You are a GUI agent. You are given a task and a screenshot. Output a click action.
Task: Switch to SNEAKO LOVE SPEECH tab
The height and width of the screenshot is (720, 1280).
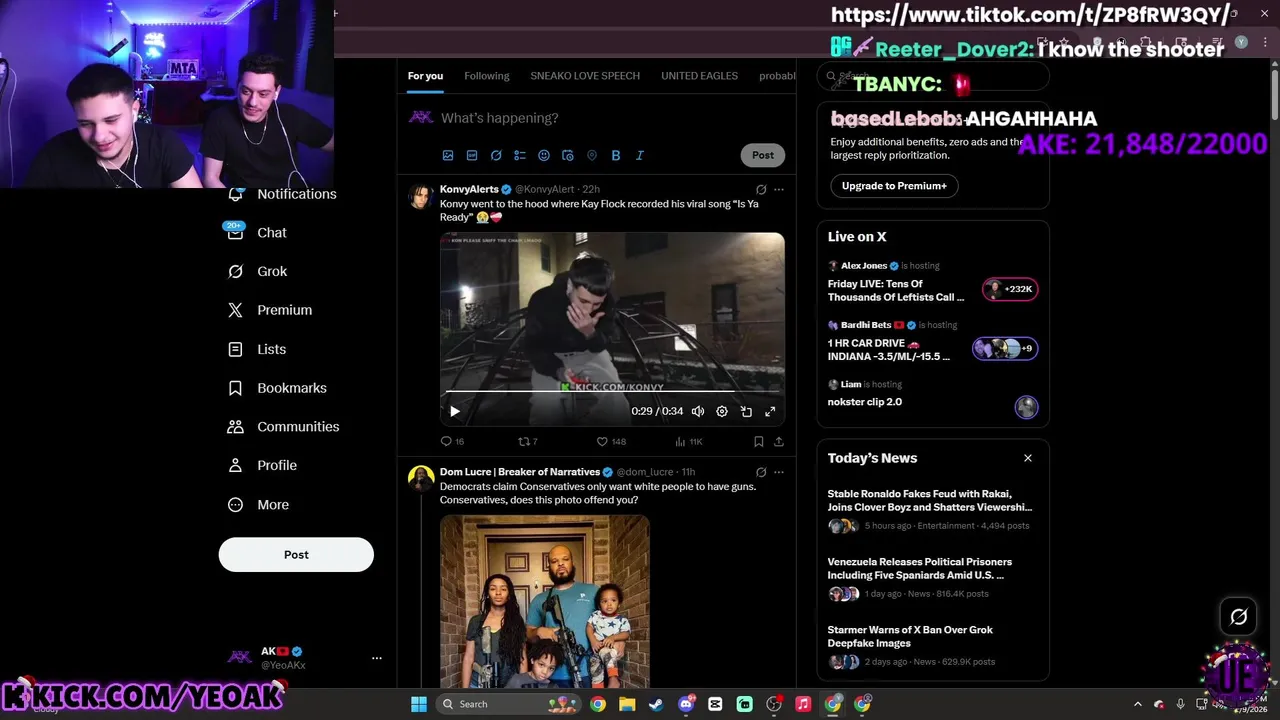[585, 76]
